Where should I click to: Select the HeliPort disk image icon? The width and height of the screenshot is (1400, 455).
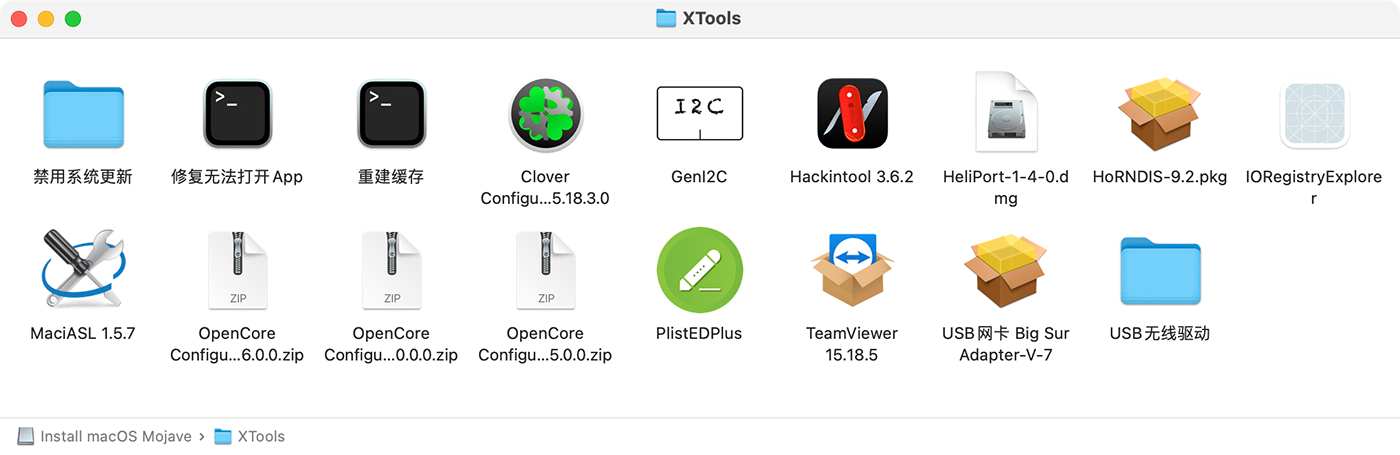[1006, 110]
